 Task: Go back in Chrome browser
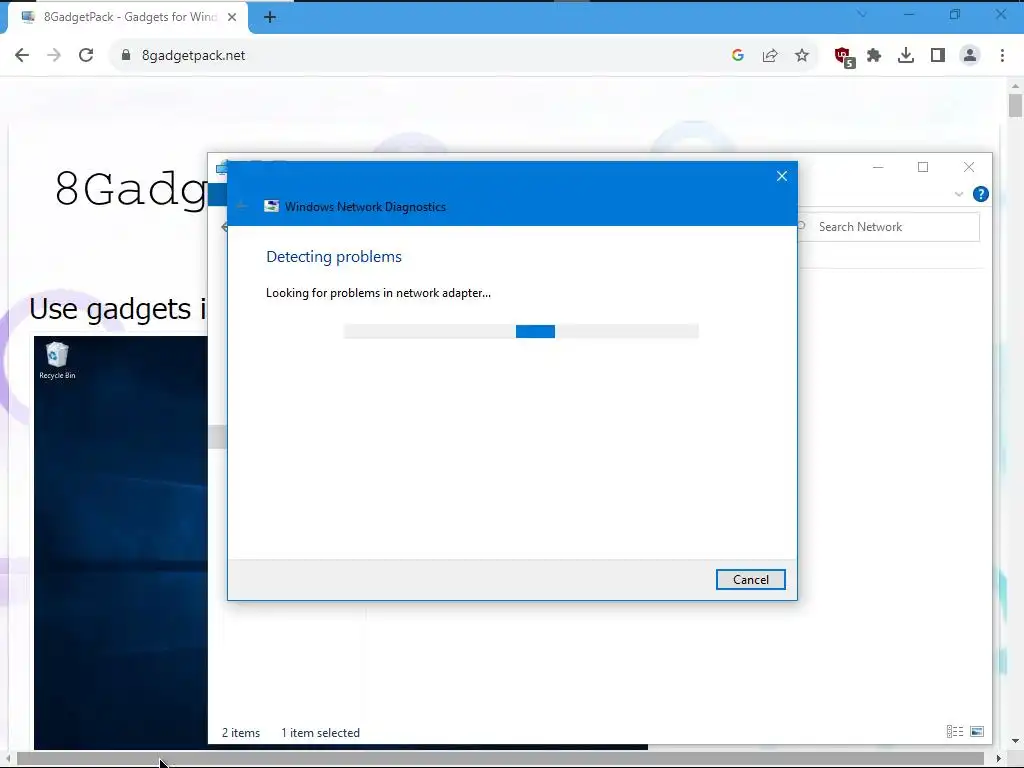click(x=22, y=56)
